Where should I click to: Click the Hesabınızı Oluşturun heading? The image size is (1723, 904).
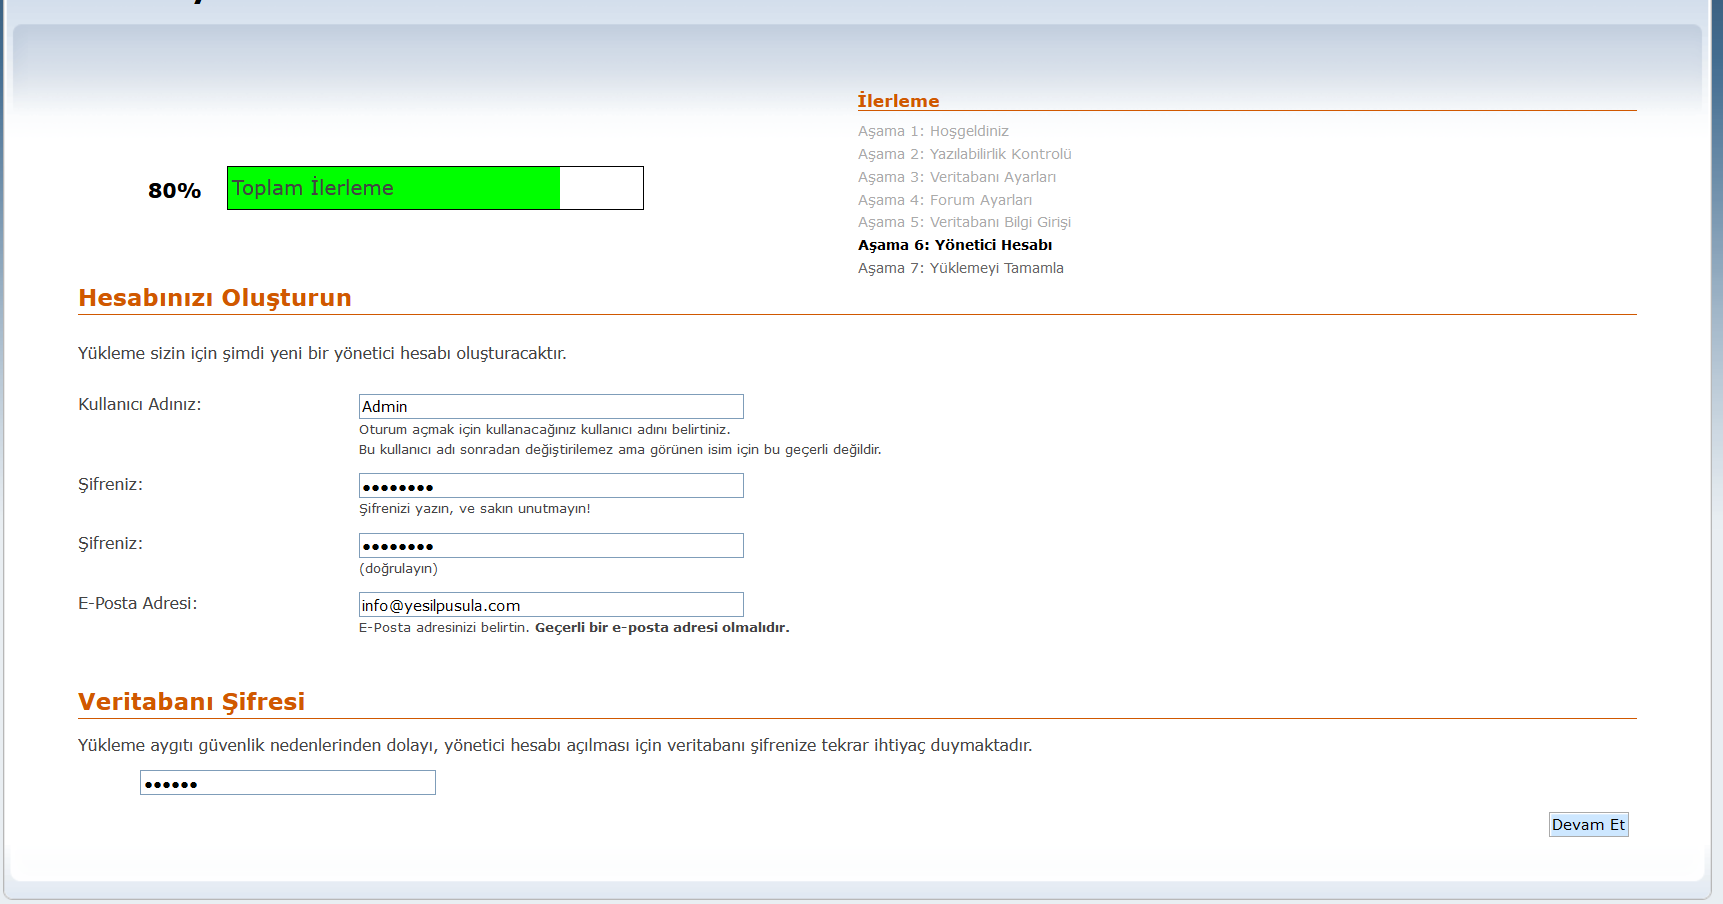pyautogui.click(x=215, y=298)
